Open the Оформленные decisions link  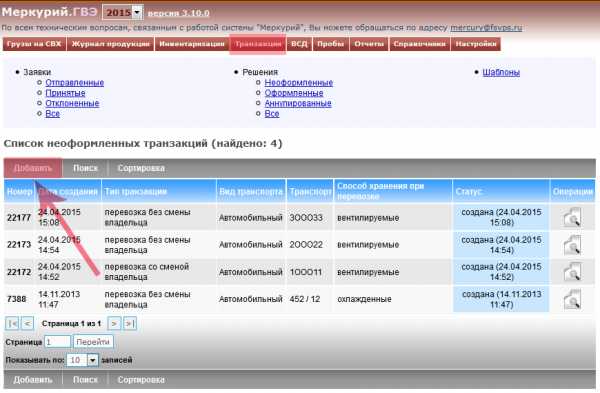tap(294, 93)
